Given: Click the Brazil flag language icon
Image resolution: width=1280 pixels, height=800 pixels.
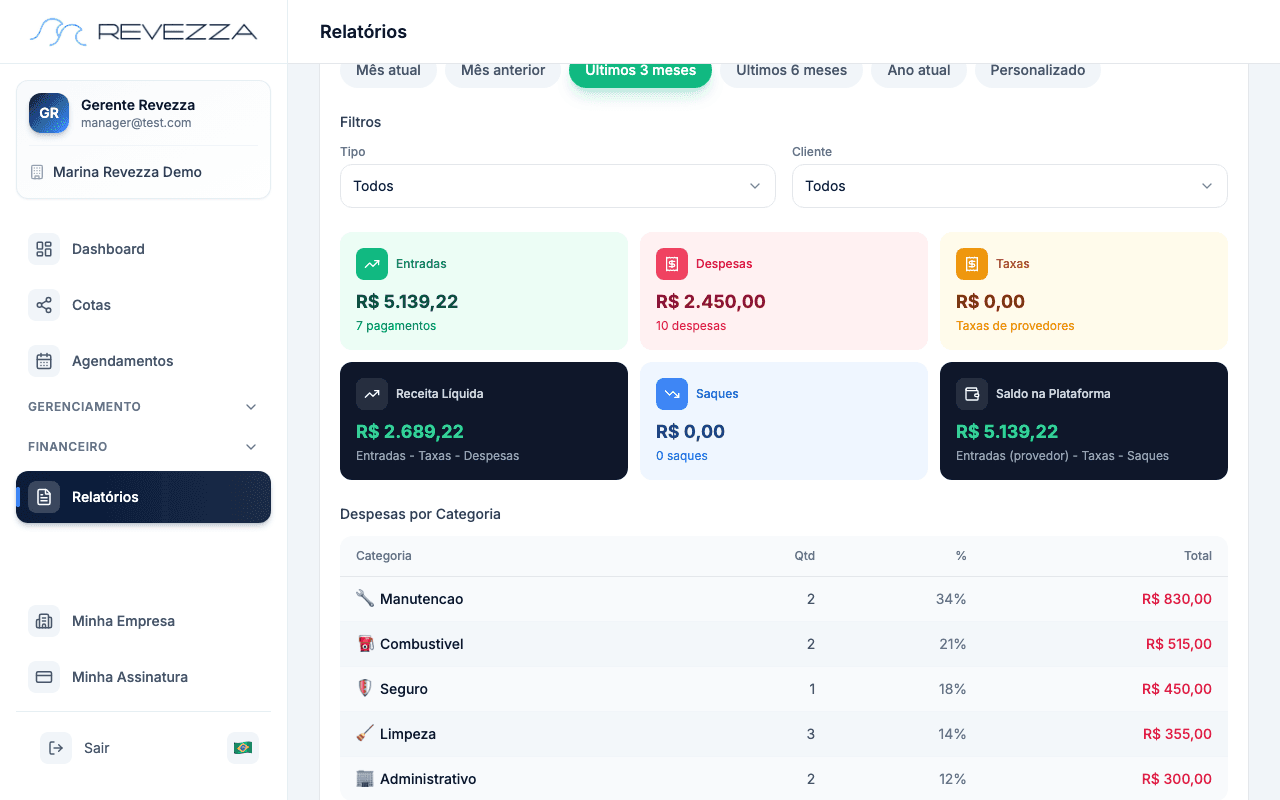Looking at the screenshot, I should click(x=243, y=748).
